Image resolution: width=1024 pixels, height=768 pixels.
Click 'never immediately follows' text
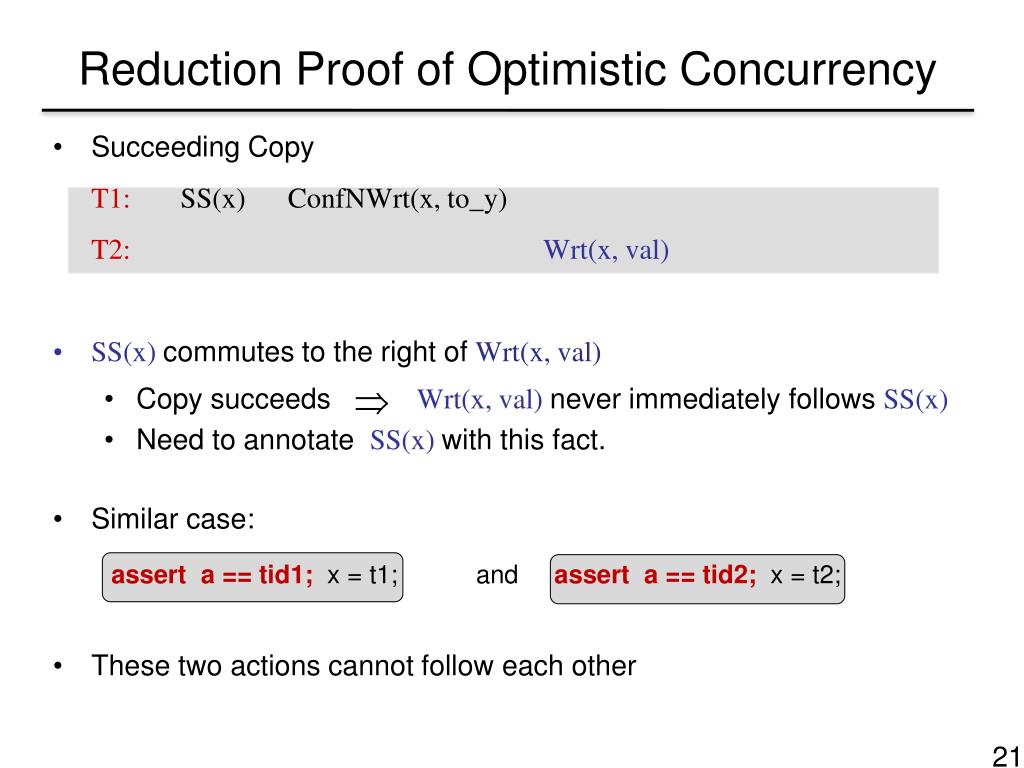(713, 399)
